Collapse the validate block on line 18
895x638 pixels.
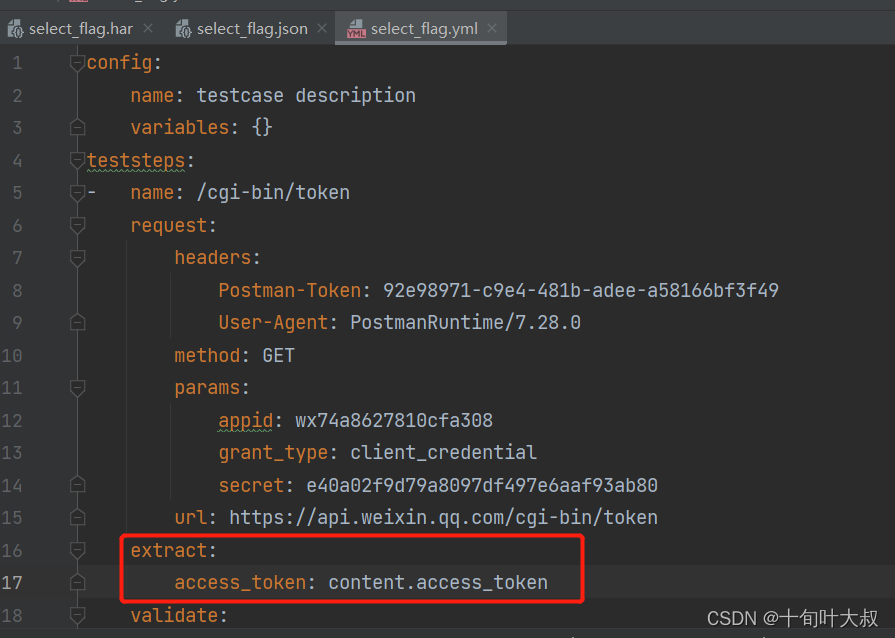77,615
